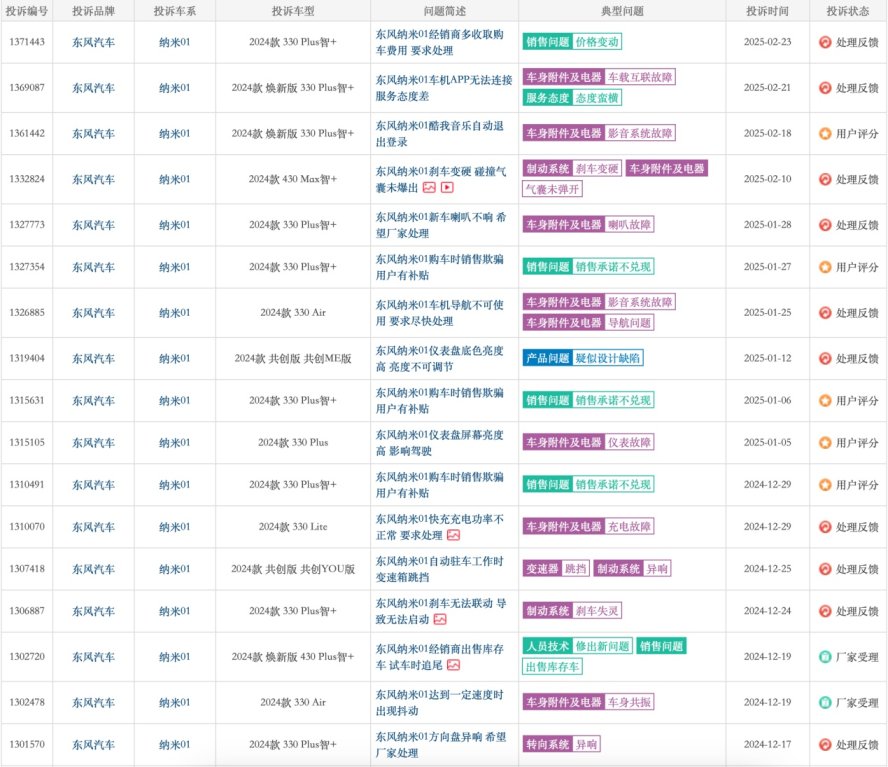Click the 投诉时间 column header
888x767 pixels.
click(x=767, y=11)
